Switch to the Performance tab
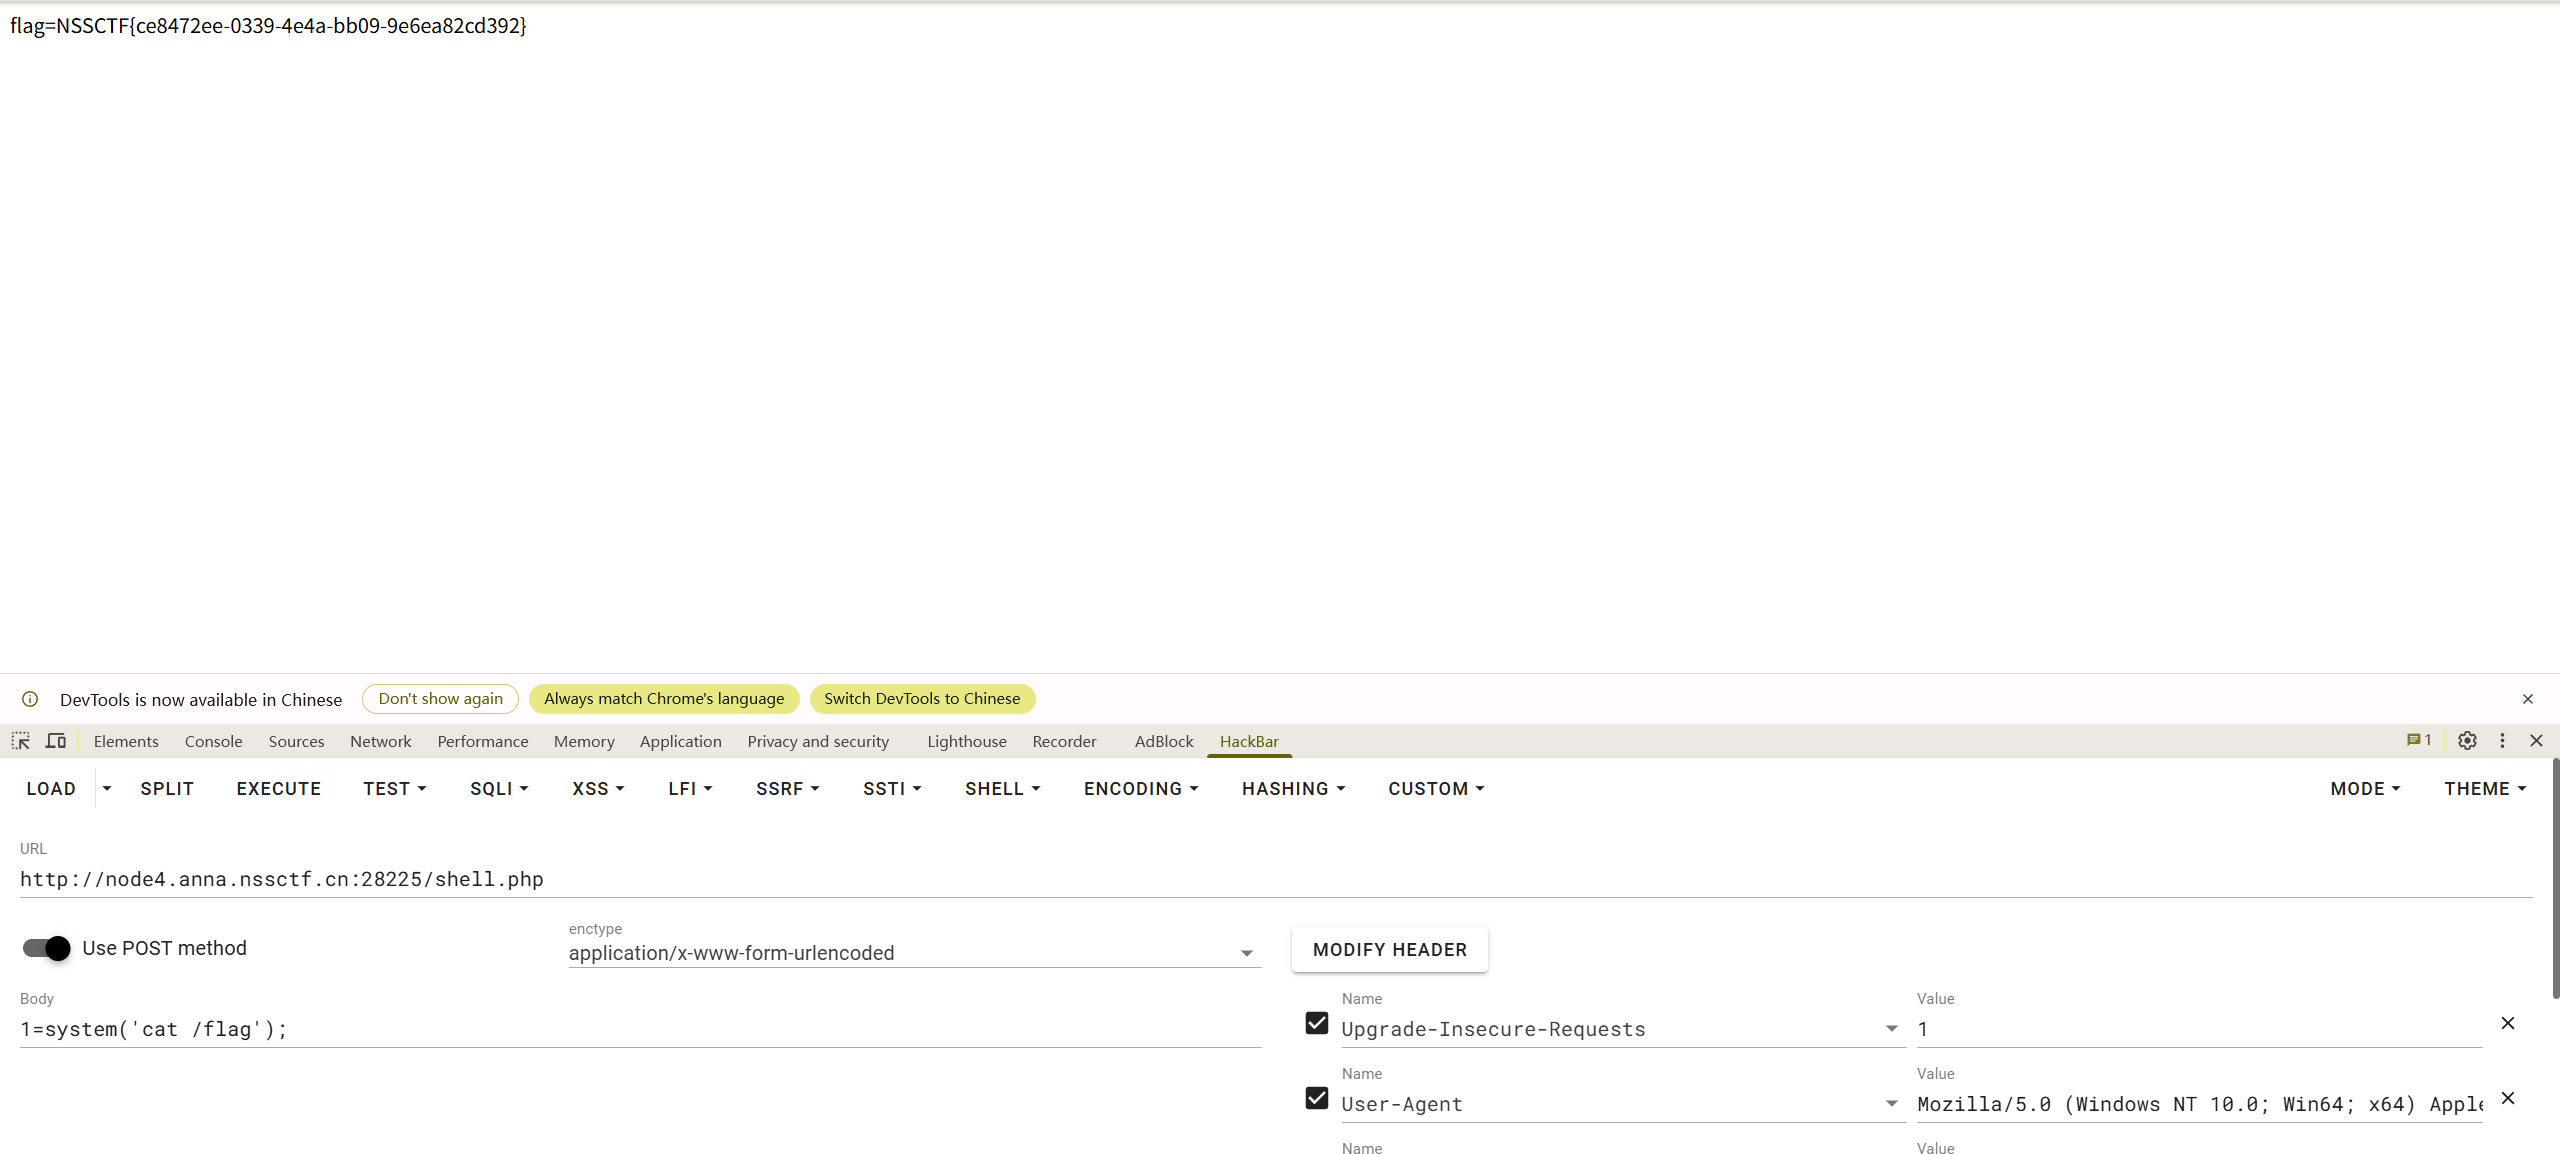 (x=482, y=741)
